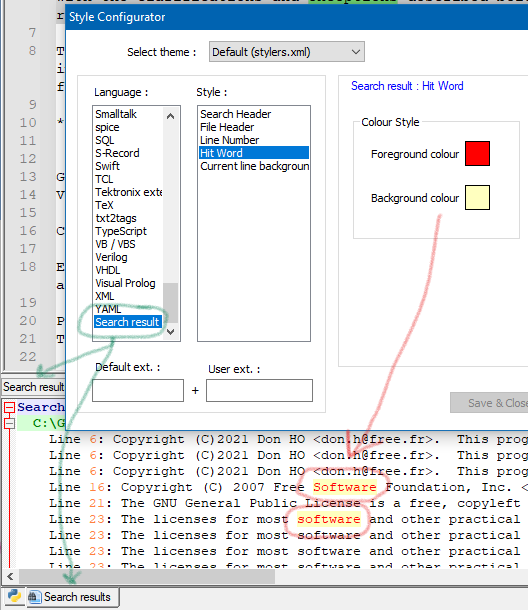Click line number 13 in editor margin
This screenshot has height=610, width=528.
pyautogui.click(x=28, y=177)
